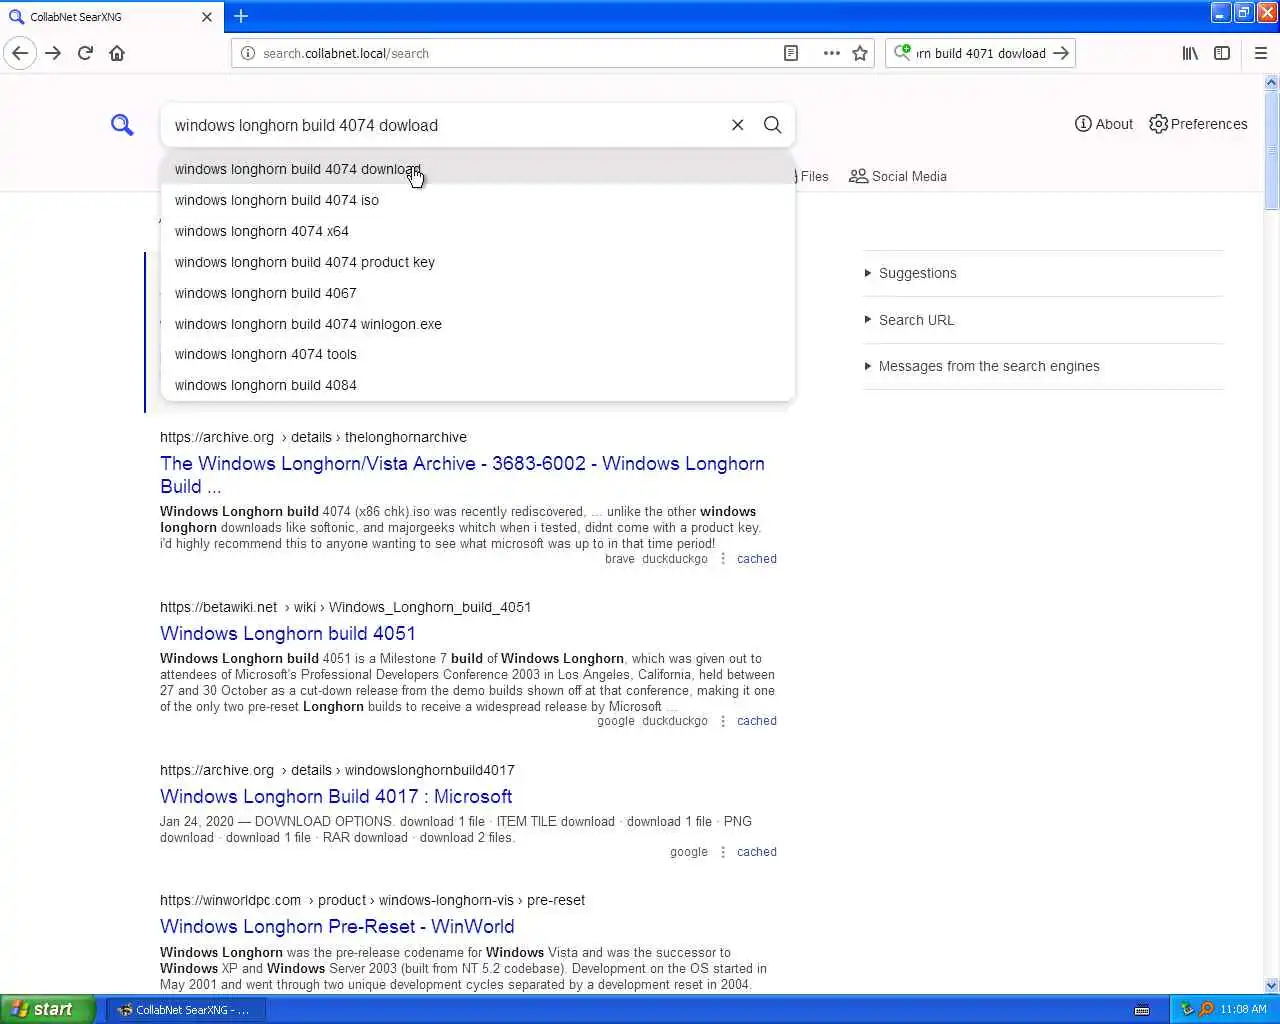Click the browser Back arrow button
This screenshot has height=1024, width=1280.
tap(20, 53)
